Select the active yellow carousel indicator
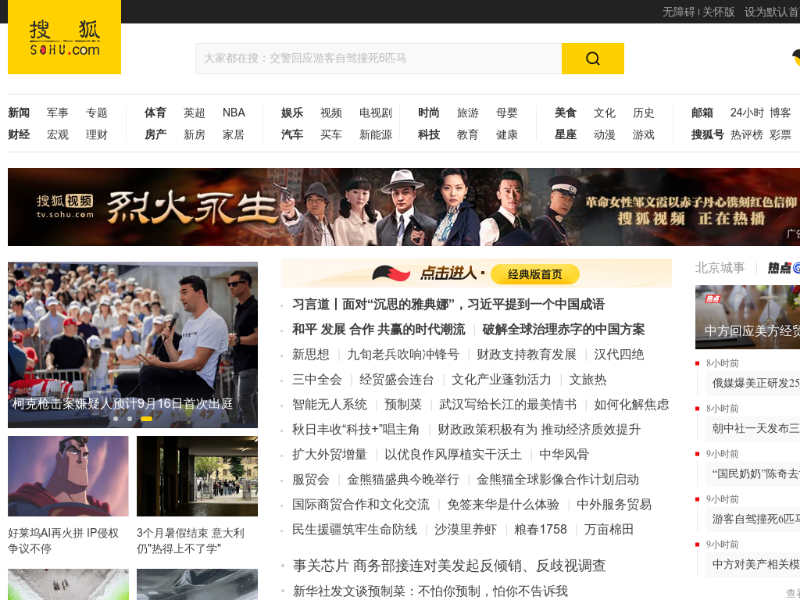800x600 pixels. 146,418
